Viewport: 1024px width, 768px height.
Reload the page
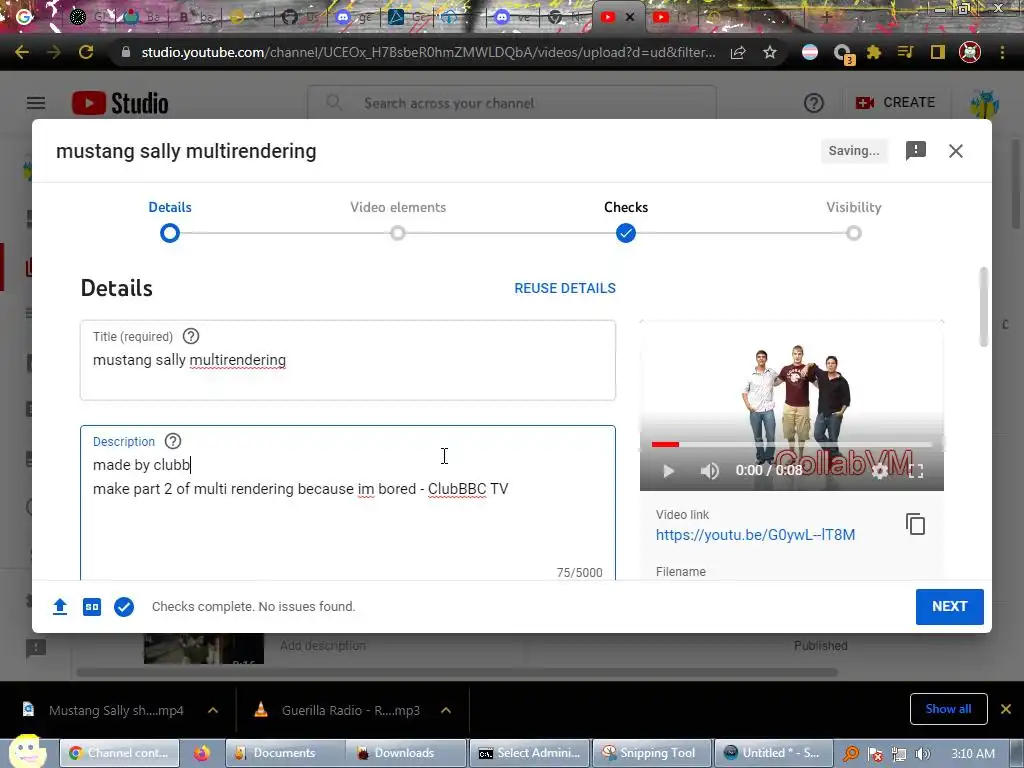pos(86,52)
